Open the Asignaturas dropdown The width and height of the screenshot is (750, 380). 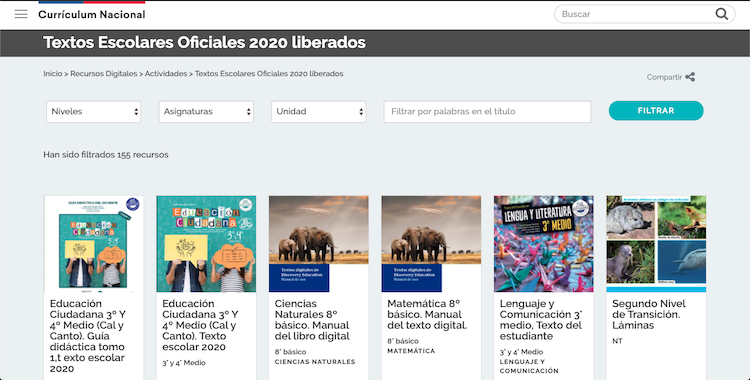click(206, 112)
